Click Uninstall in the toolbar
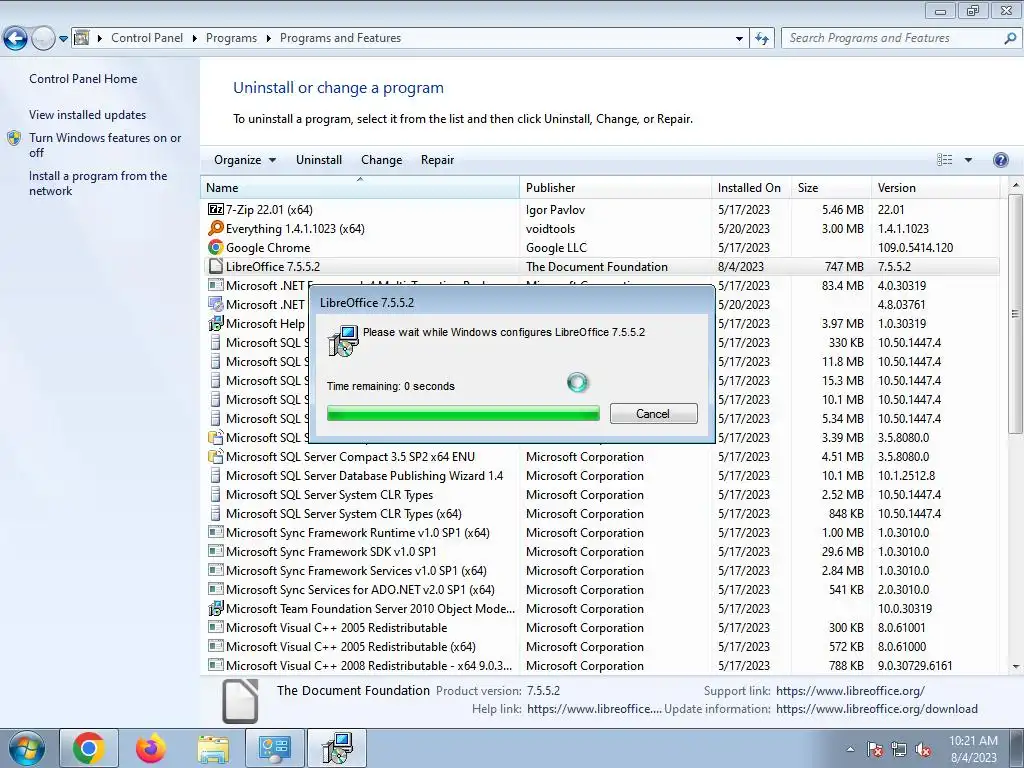Viewport: 1024px width, 768px height. pyautogui.click(x=319, y=160)
